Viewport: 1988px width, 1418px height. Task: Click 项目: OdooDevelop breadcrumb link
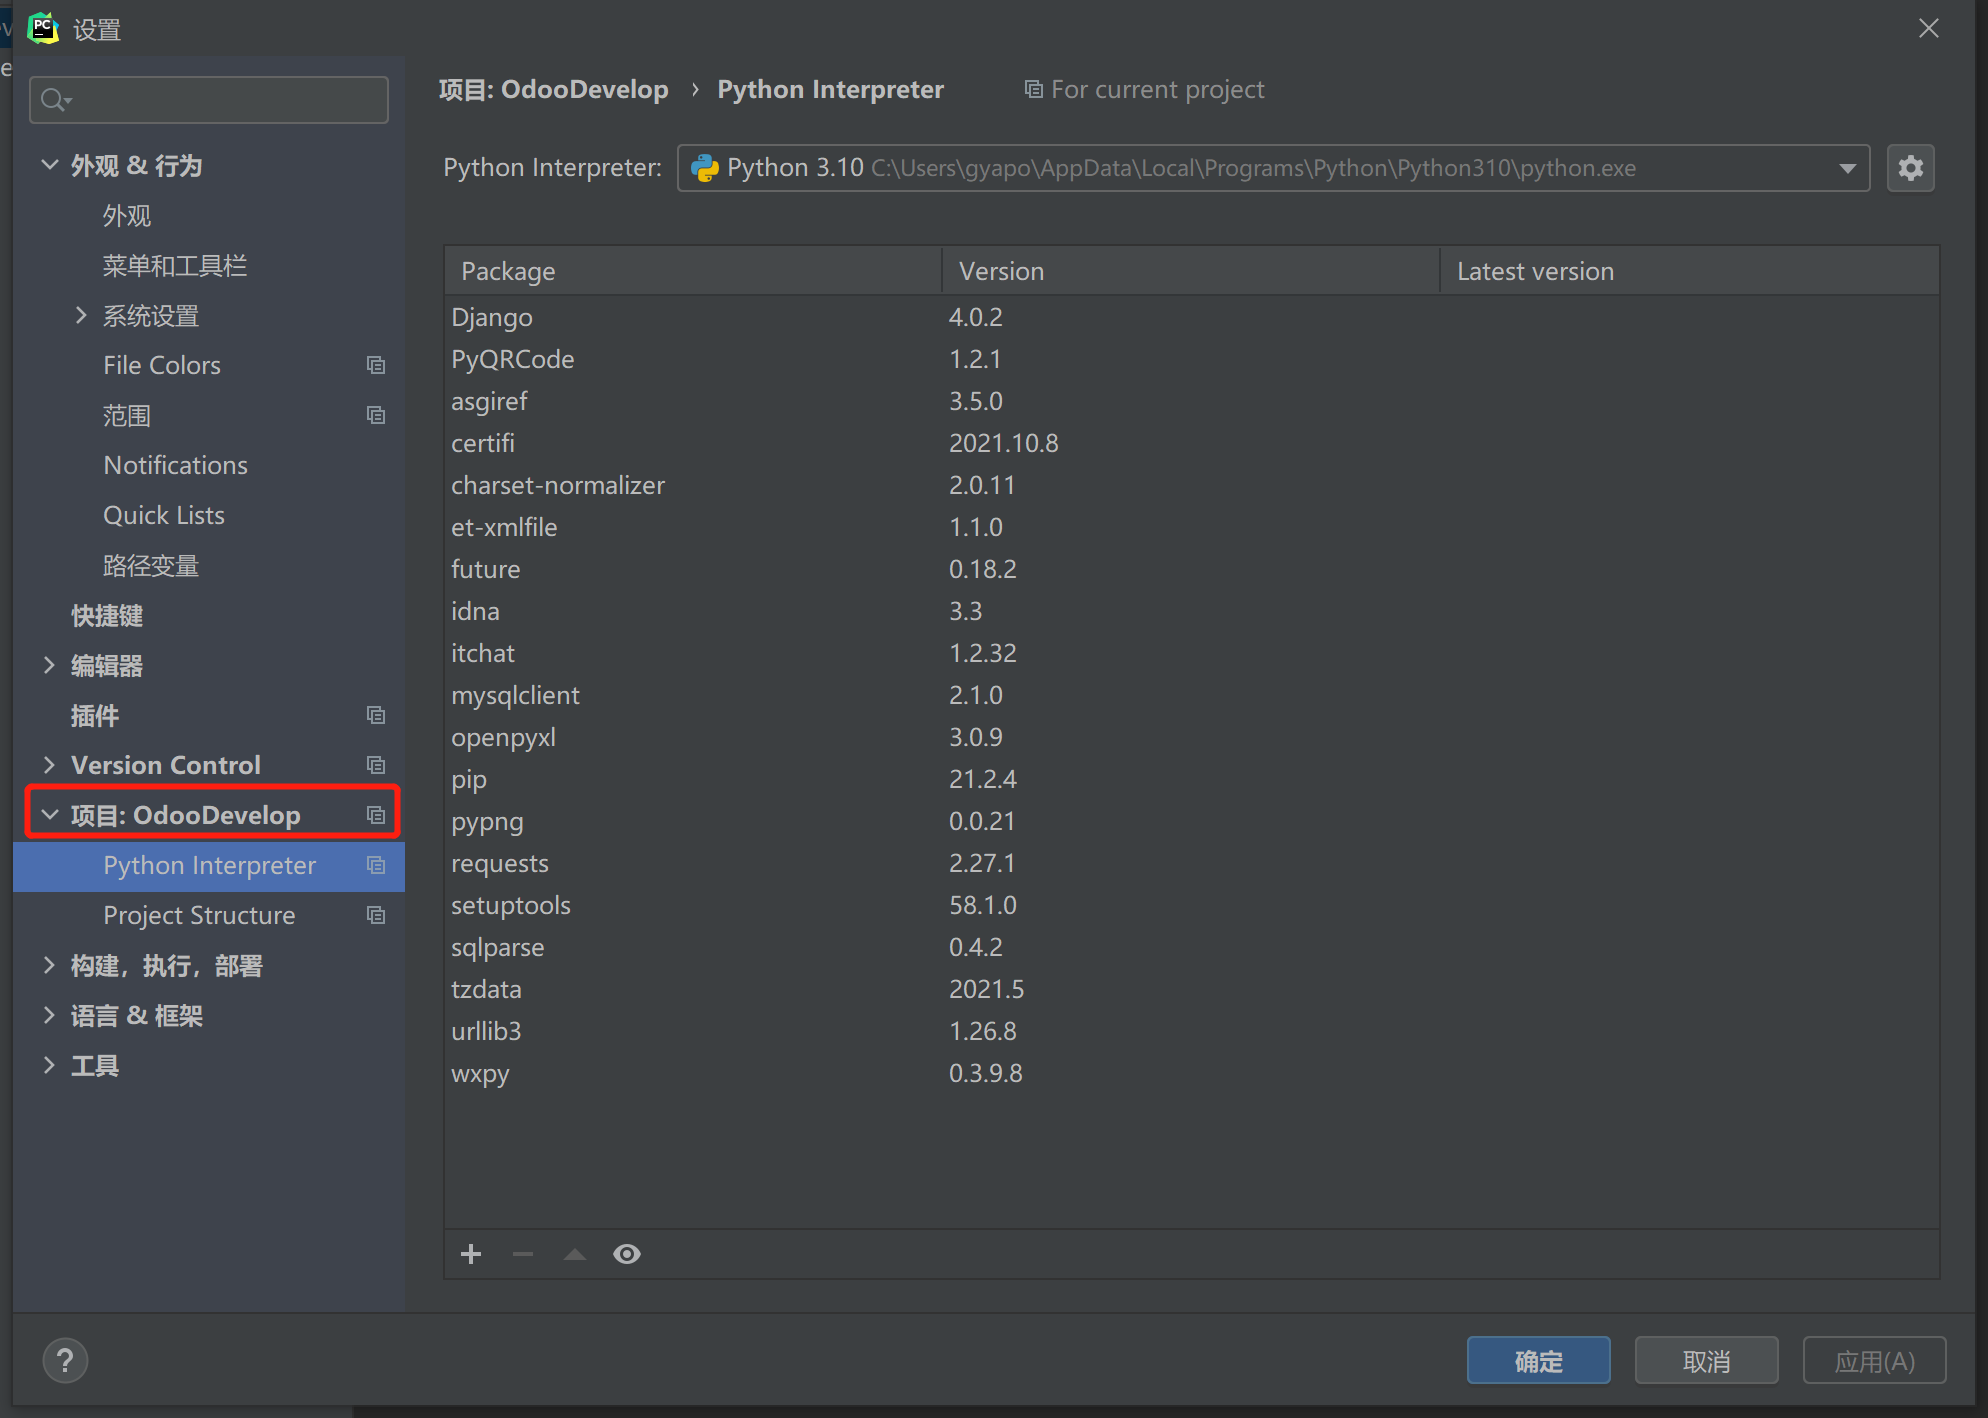(x=554, y=90)
